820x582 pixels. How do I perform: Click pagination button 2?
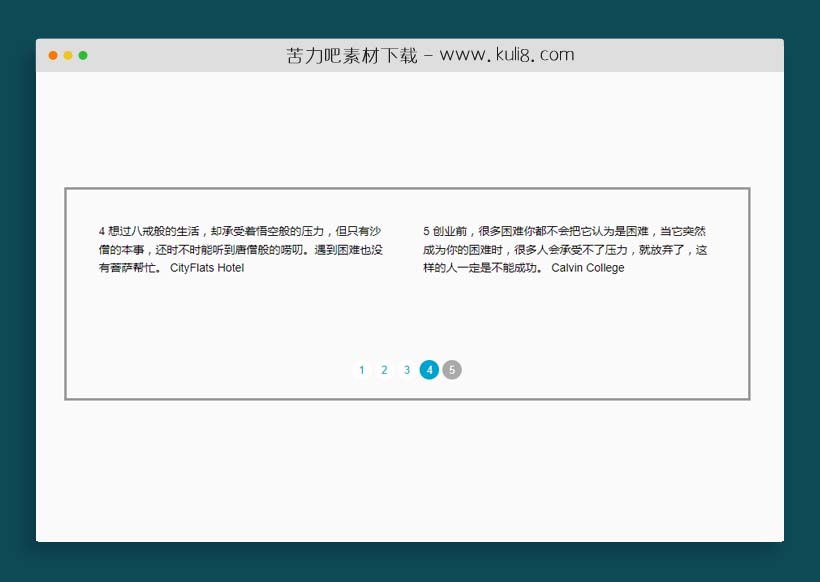coord(384,370)
